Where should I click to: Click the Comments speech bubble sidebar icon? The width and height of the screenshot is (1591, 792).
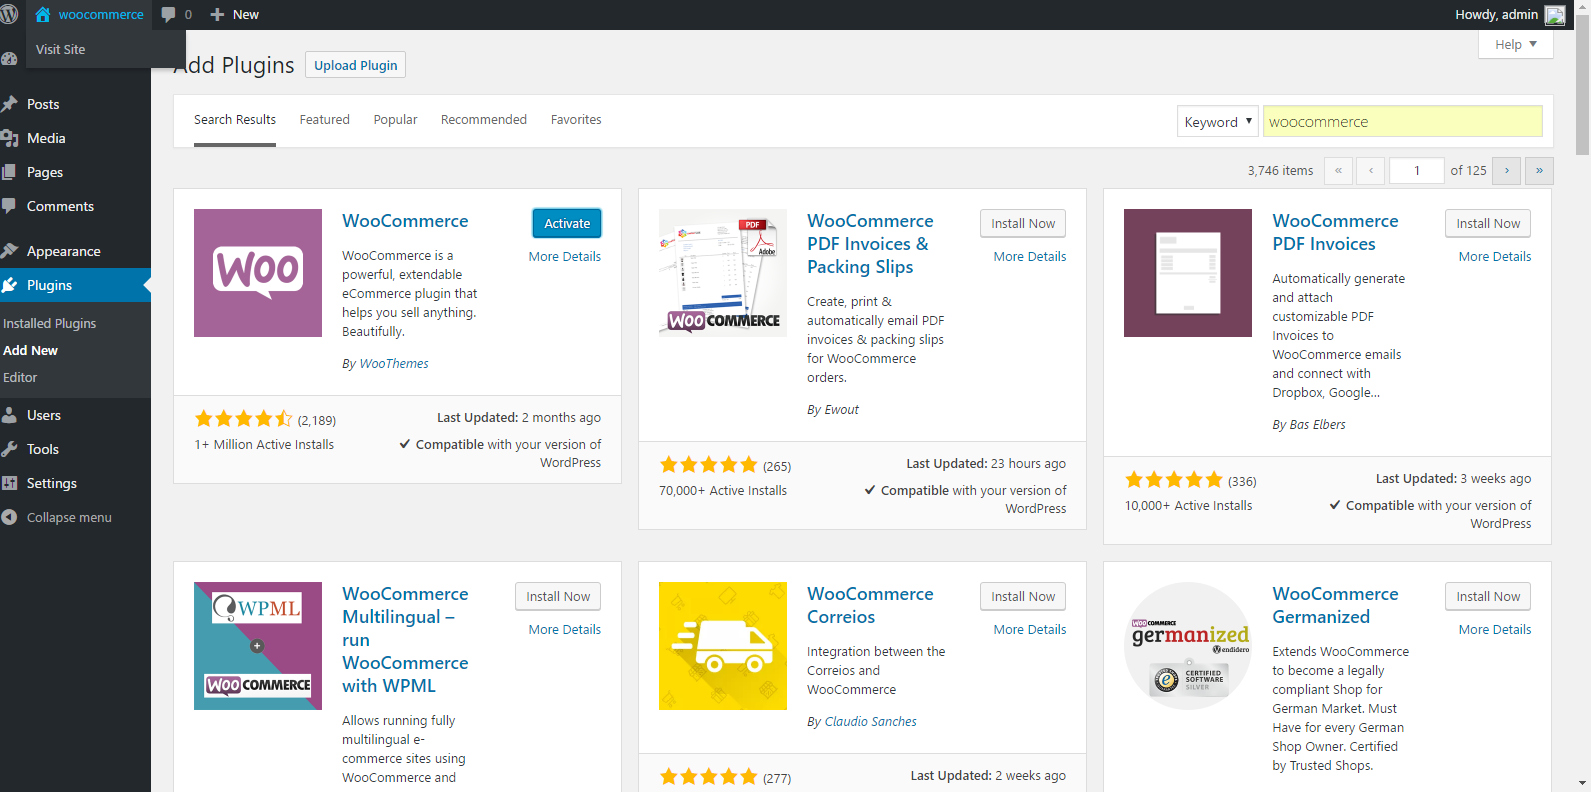tap(9, 206)
